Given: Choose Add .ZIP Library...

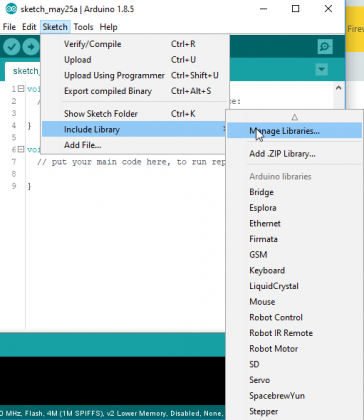Looking at the screenshot, I should pos(294,154).
